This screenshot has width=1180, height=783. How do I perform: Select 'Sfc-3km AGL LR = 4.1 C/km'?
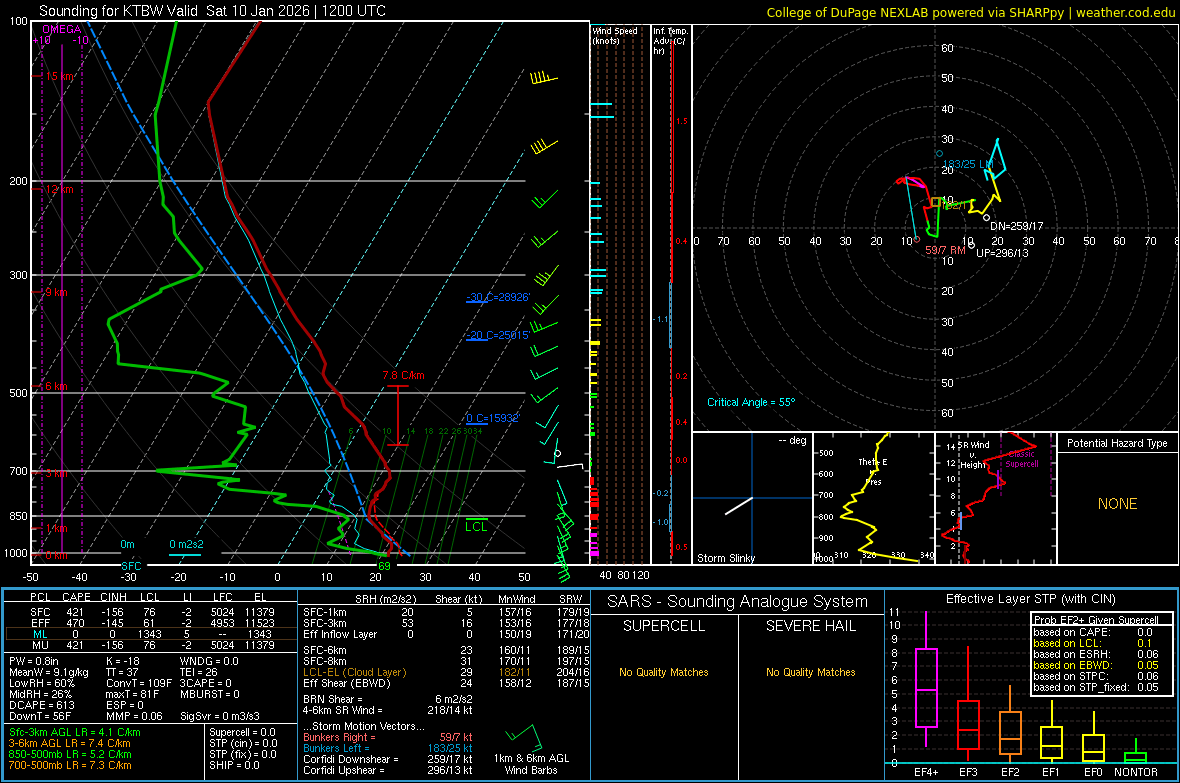click(75, 732)
